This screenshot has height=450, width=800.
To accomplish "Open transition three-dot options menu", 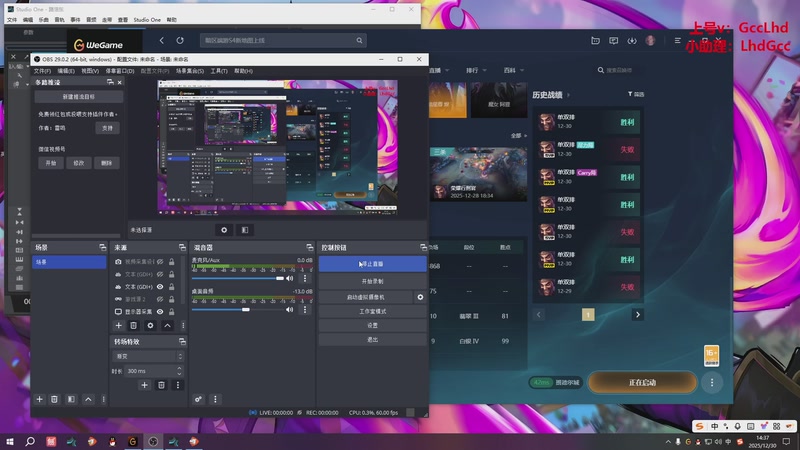I will coord(178,385).
